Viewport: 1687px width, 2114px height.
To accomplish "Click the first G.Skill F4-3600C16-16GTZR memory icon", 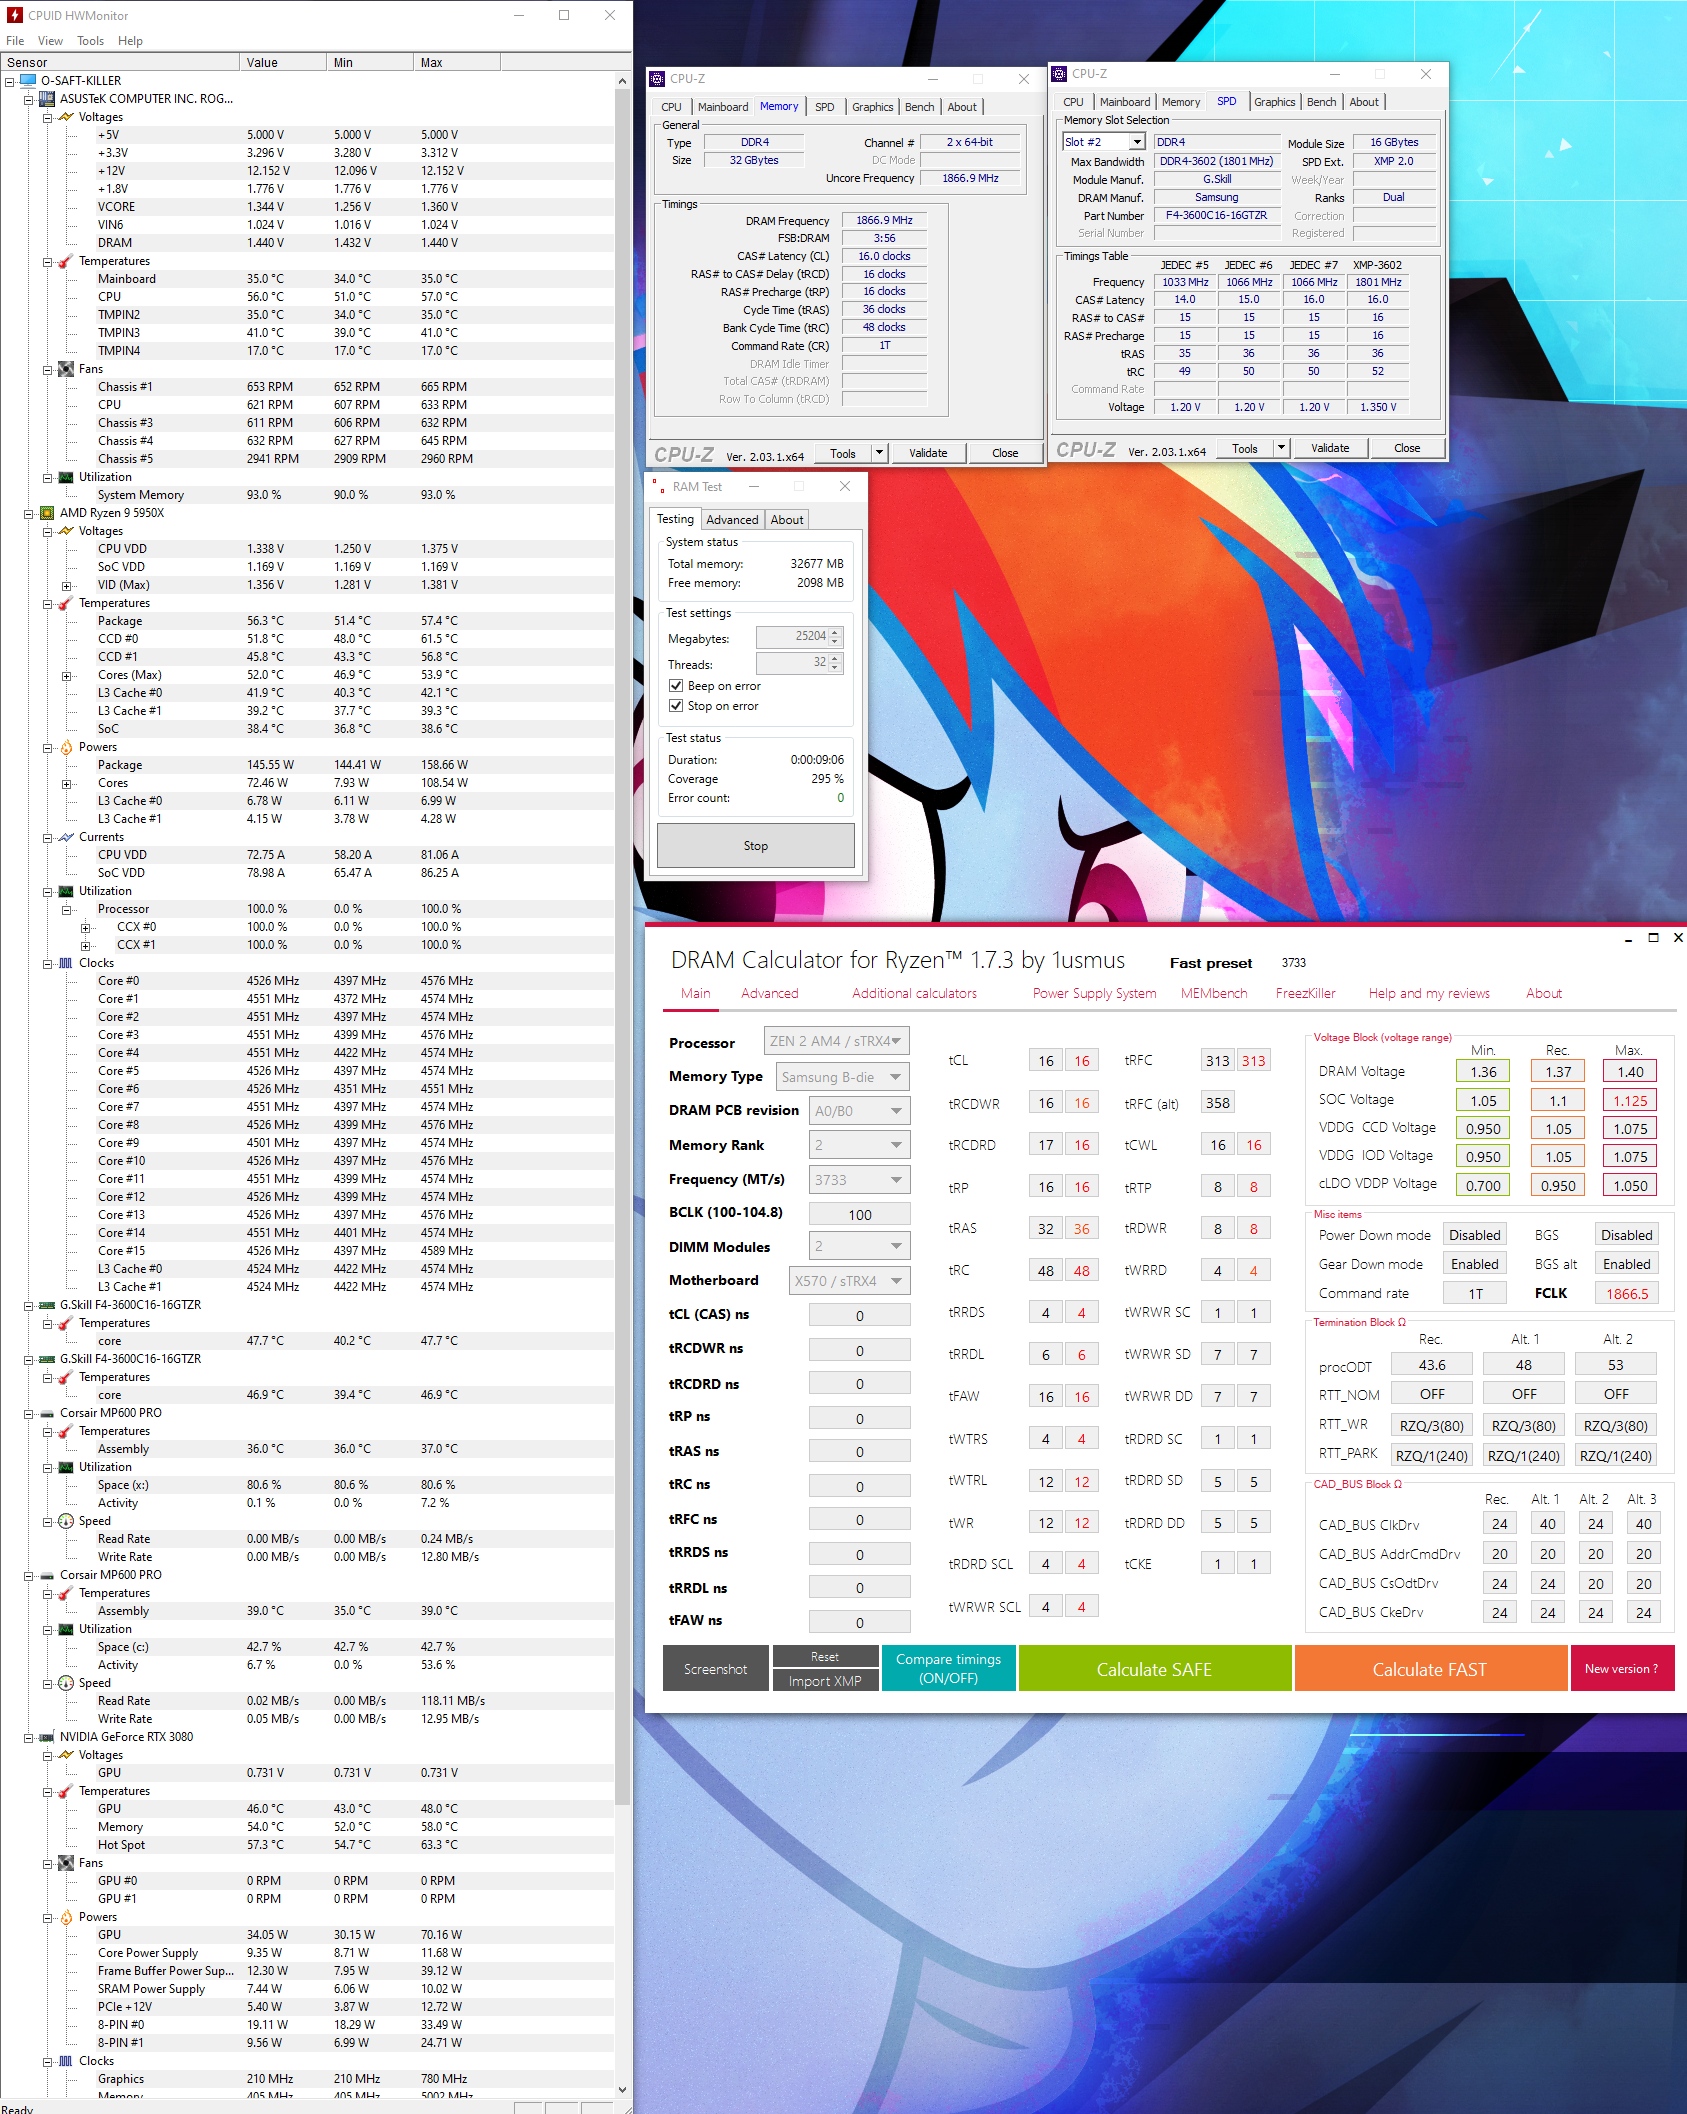I will 46,1305.
